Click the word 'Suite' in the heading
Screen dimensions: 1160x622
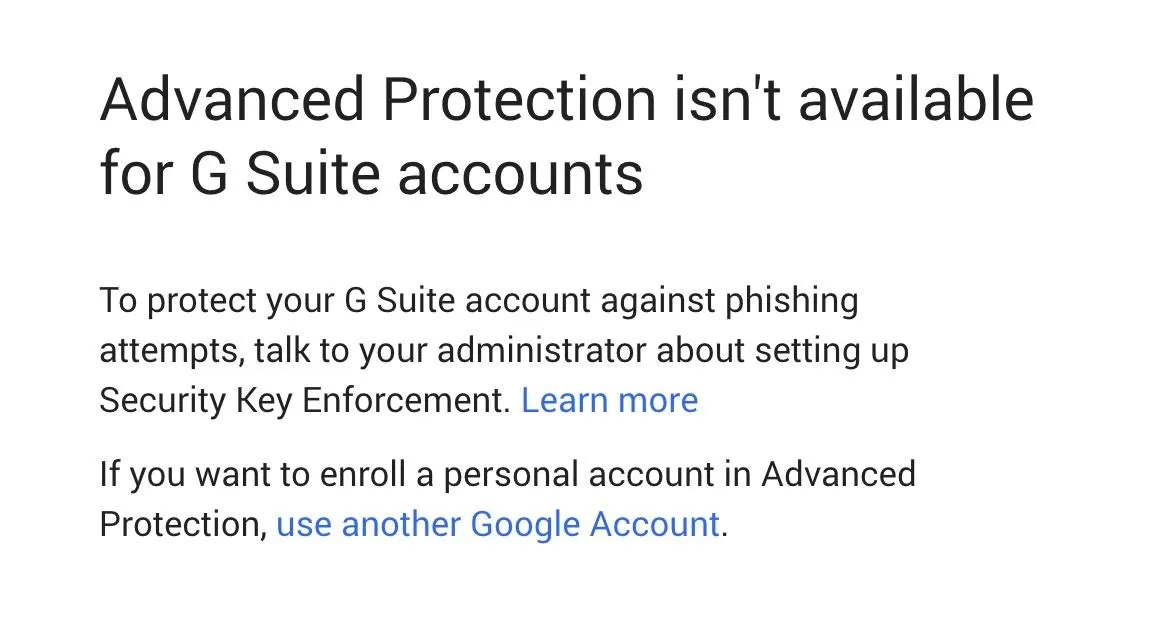click(313, 174)
